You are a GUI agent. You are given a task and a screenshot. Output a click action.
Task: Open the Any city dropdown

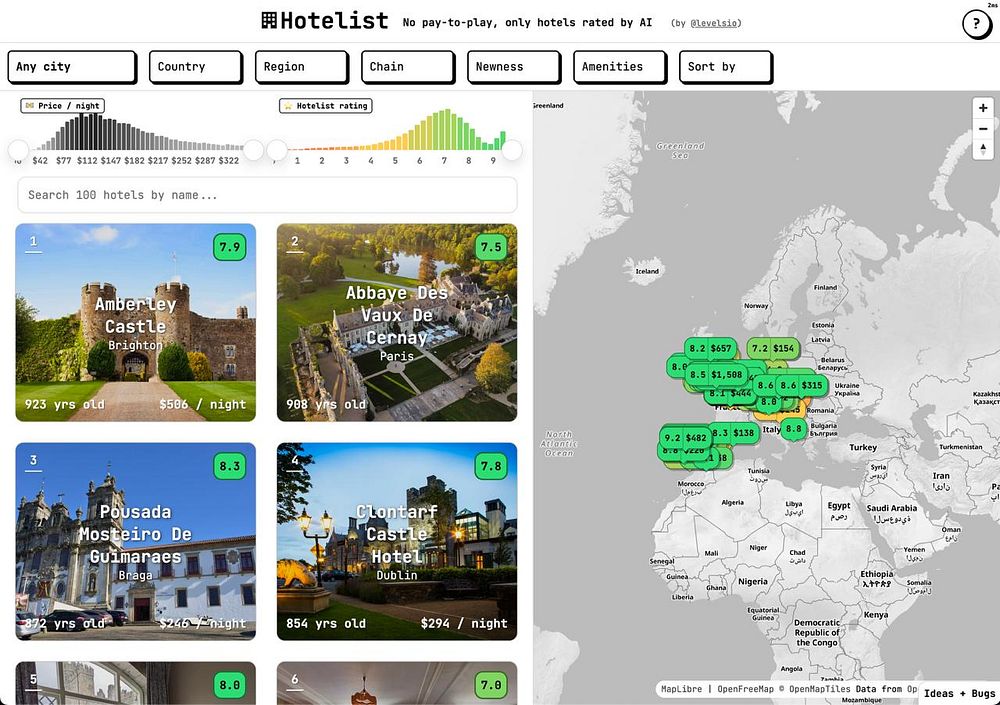(x=72, y=67)
